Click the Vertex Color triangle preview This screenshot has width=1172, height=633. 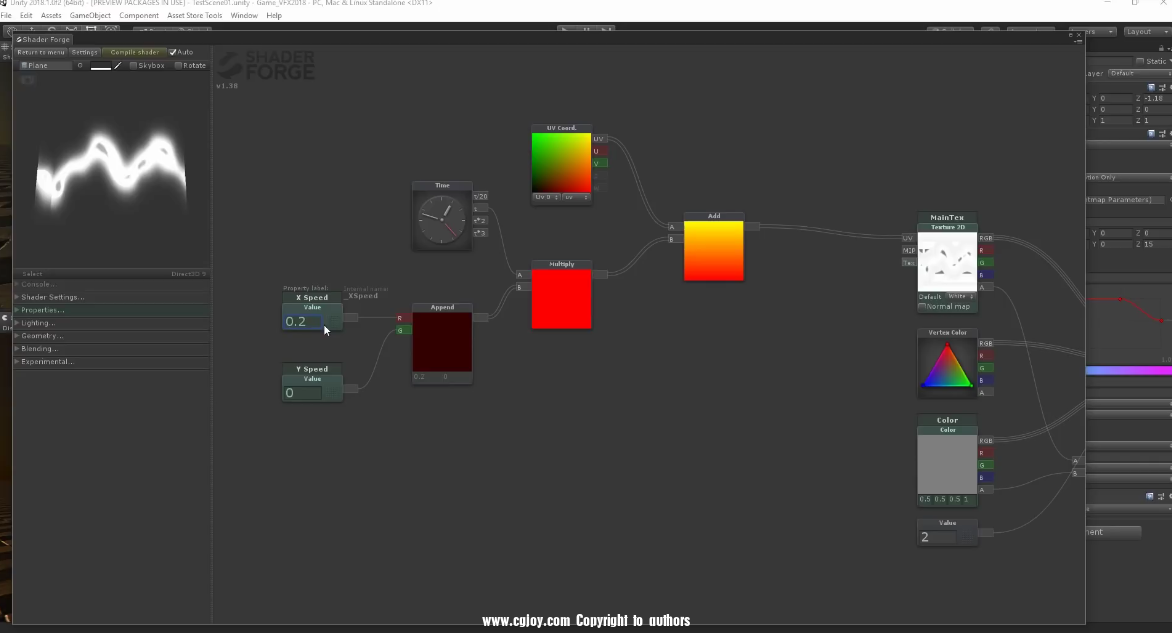pos(947,365)
